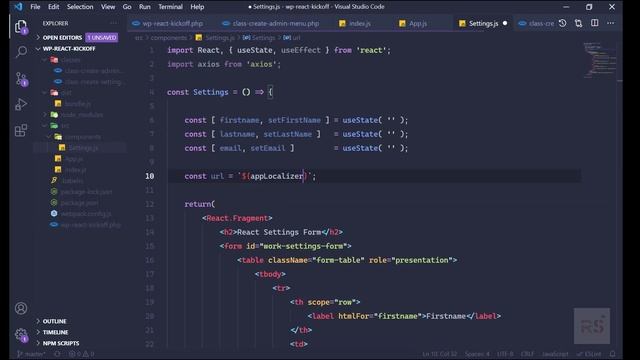Click the Spaces: 4 indentation setting
Viewport: 640px width, 360px height.
tap(477, 354)
